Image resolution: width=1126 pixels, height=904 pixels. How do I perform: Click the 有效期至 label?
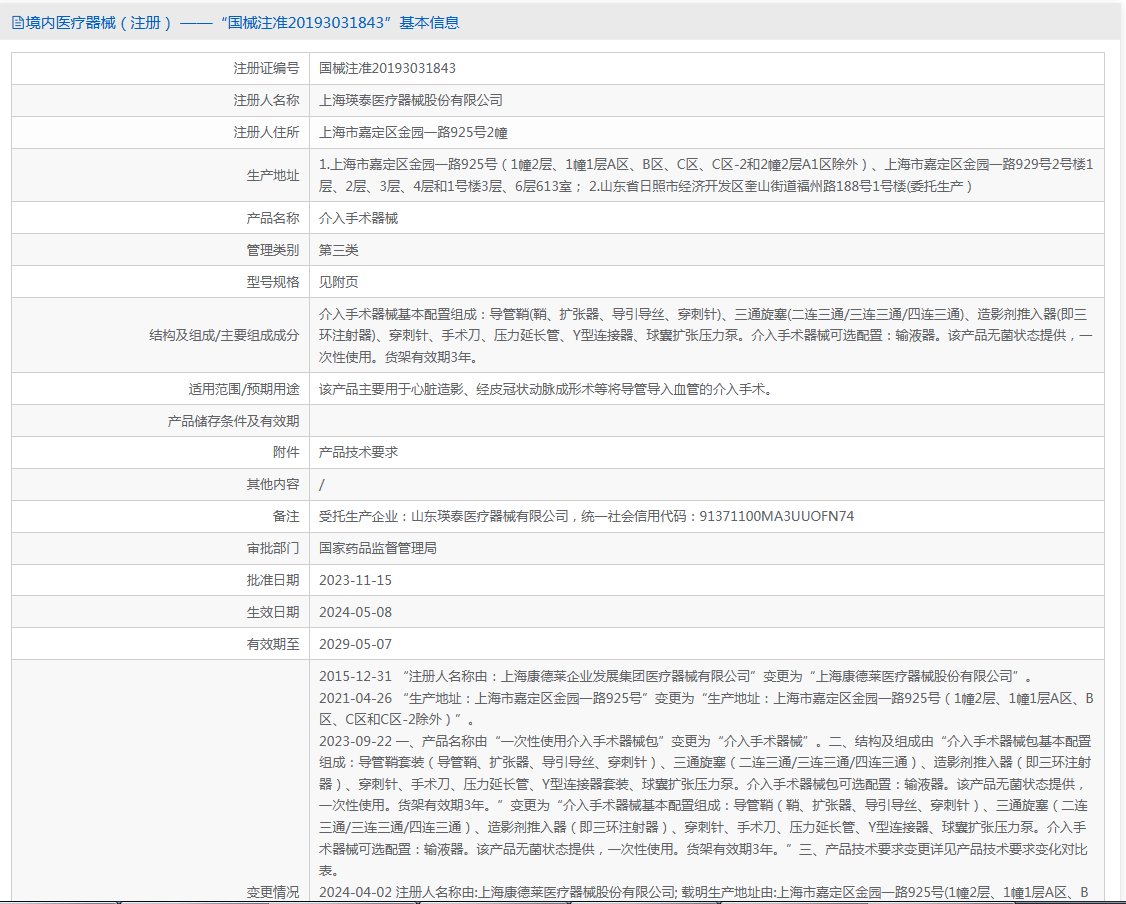(x=273, y=644)
